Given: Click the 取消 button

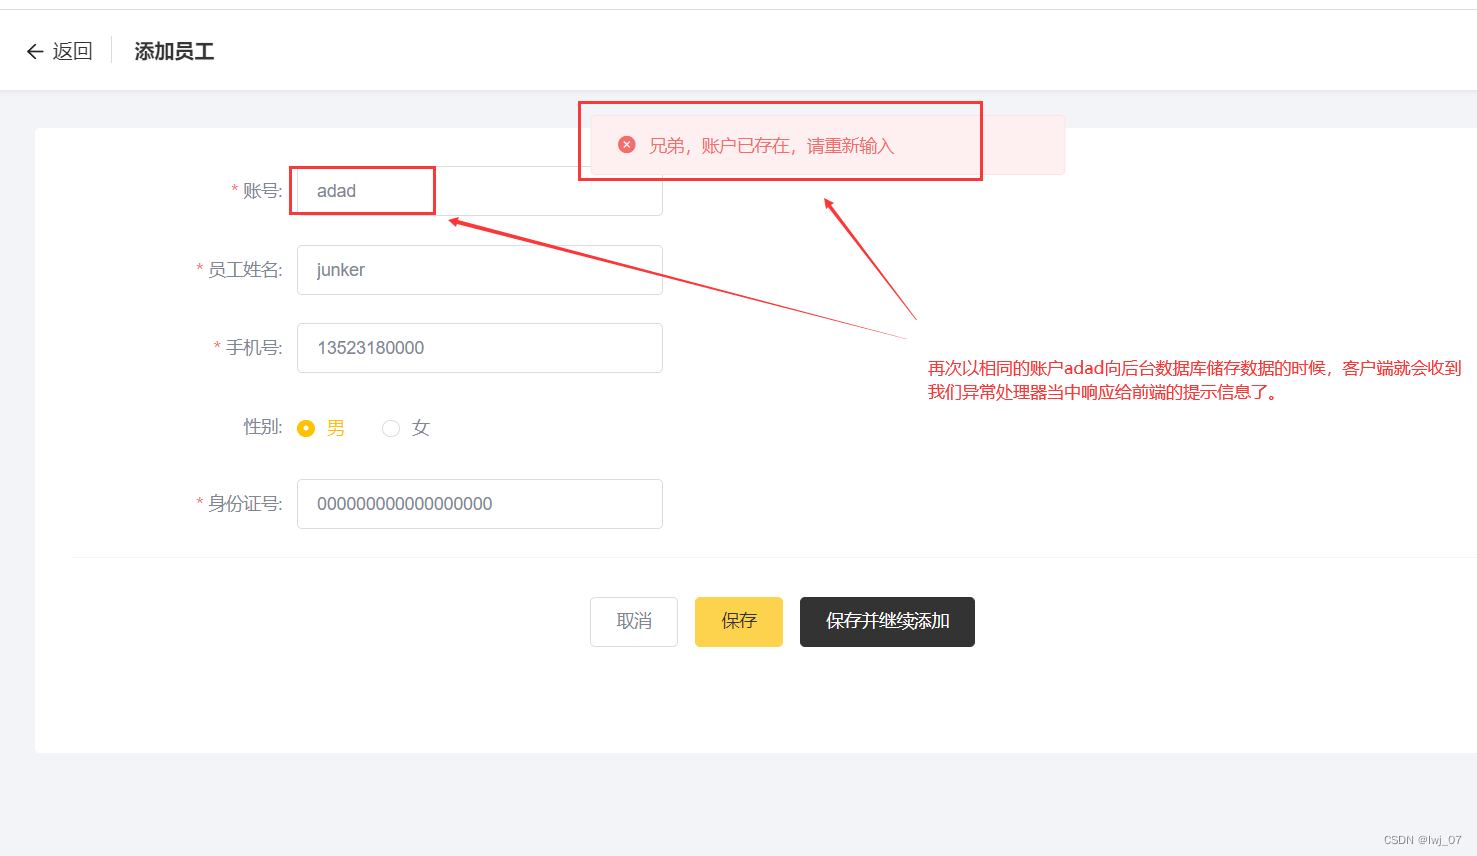Looking at the screenshot, I should coord(634,622).
